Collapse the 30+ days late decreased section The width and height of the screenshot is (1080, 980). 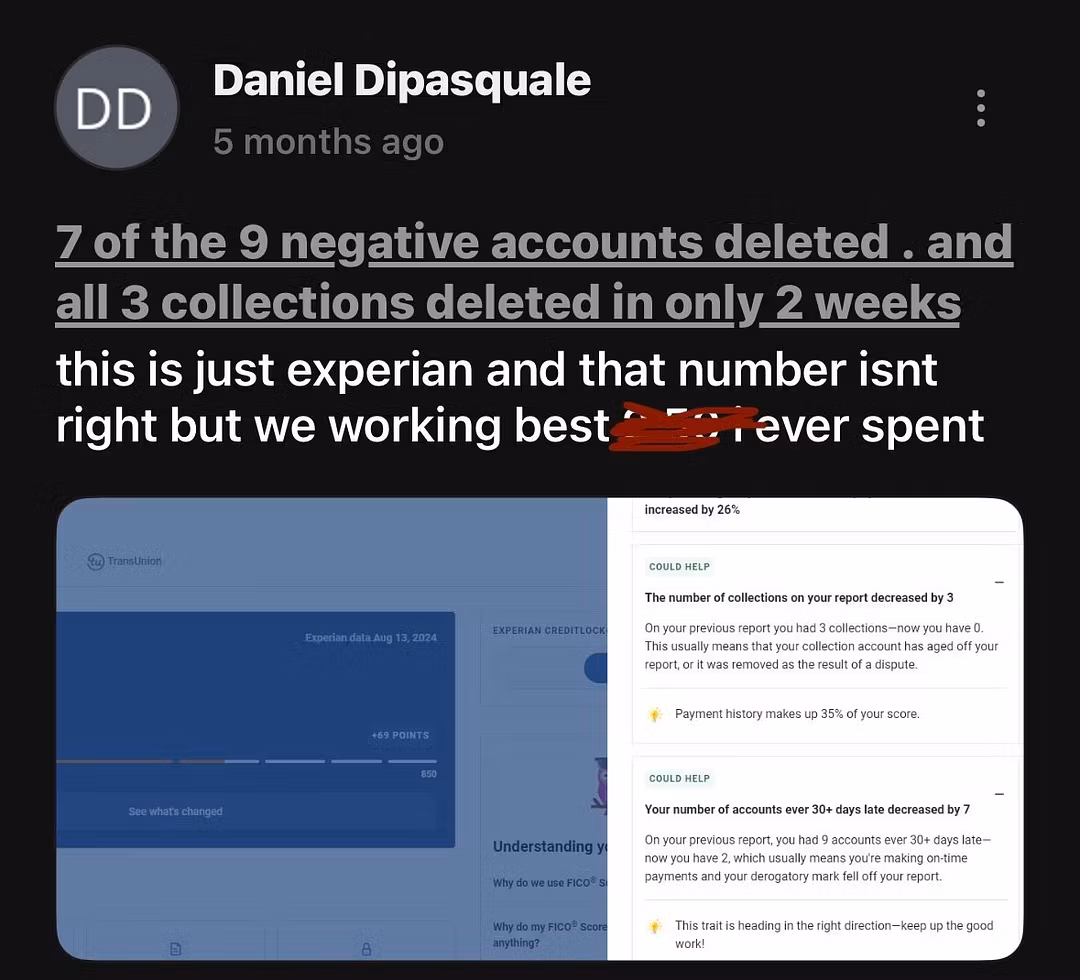click(999, 794)
